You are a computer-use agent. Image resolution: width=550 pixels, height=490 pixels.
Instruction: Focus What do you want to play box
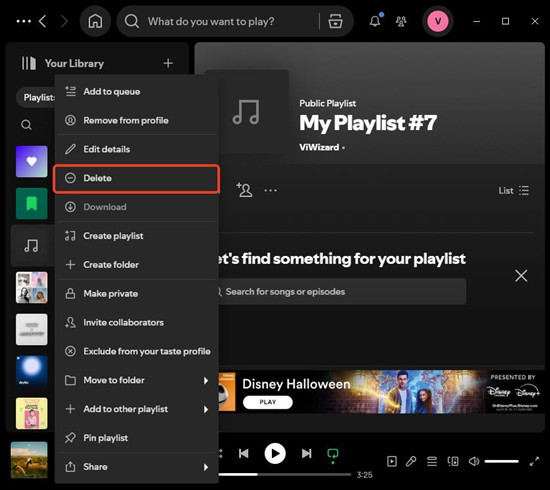pyautogui.click(x=211, y=21)
